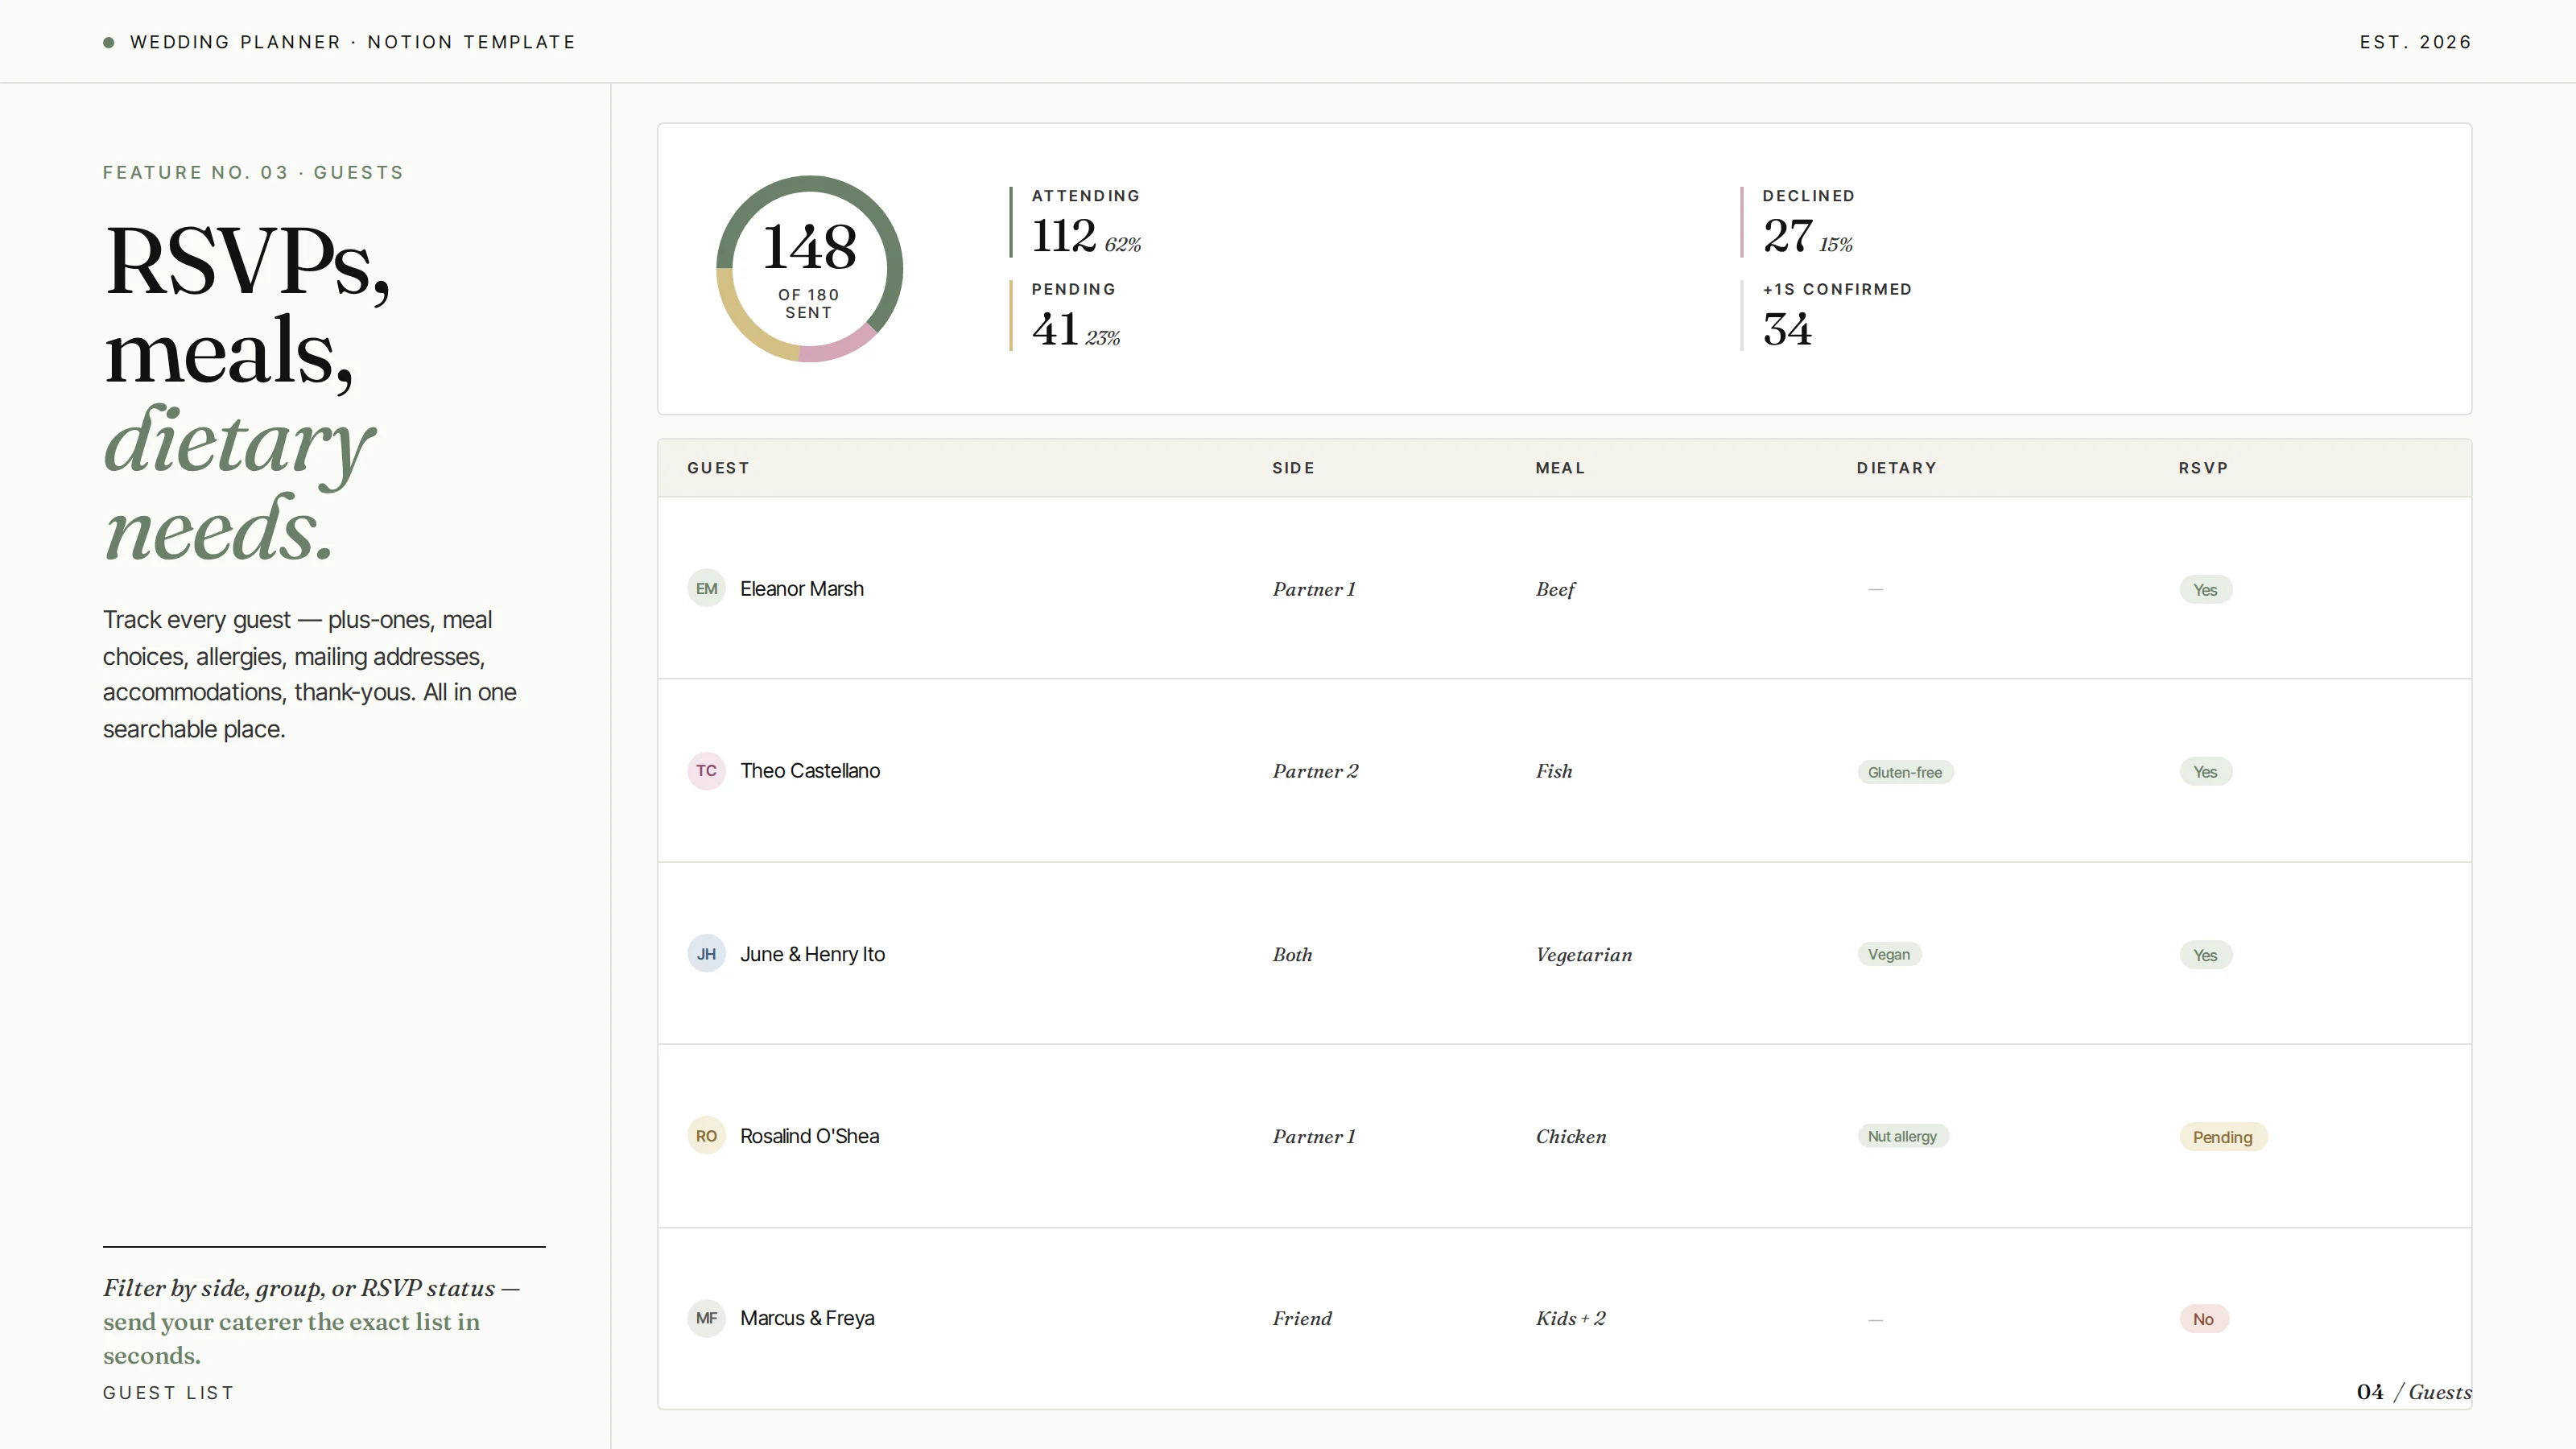
Task: Click the +1s Confirmed 34 statistic
Action: (1827, 315)
